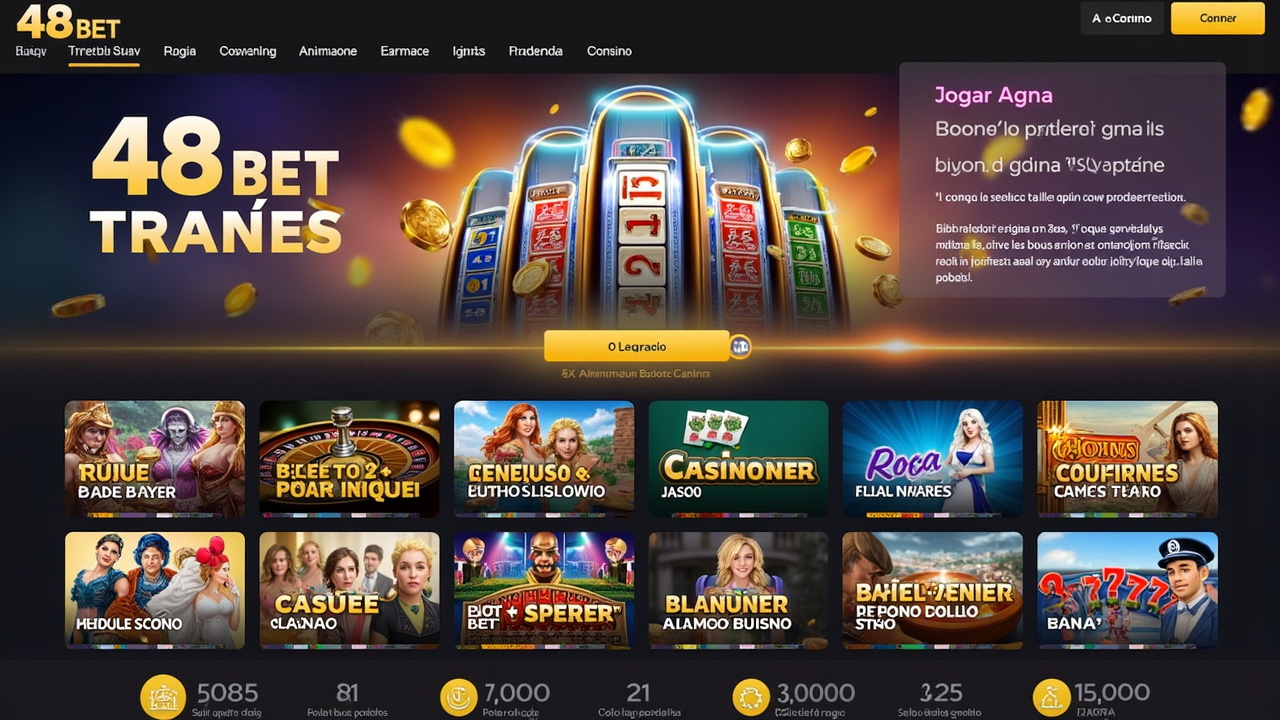Viewport: 1280px width, 720px height.
Task: Open the Treteb Suav tab
Action: pyautogui.click(x=104, y=51)
